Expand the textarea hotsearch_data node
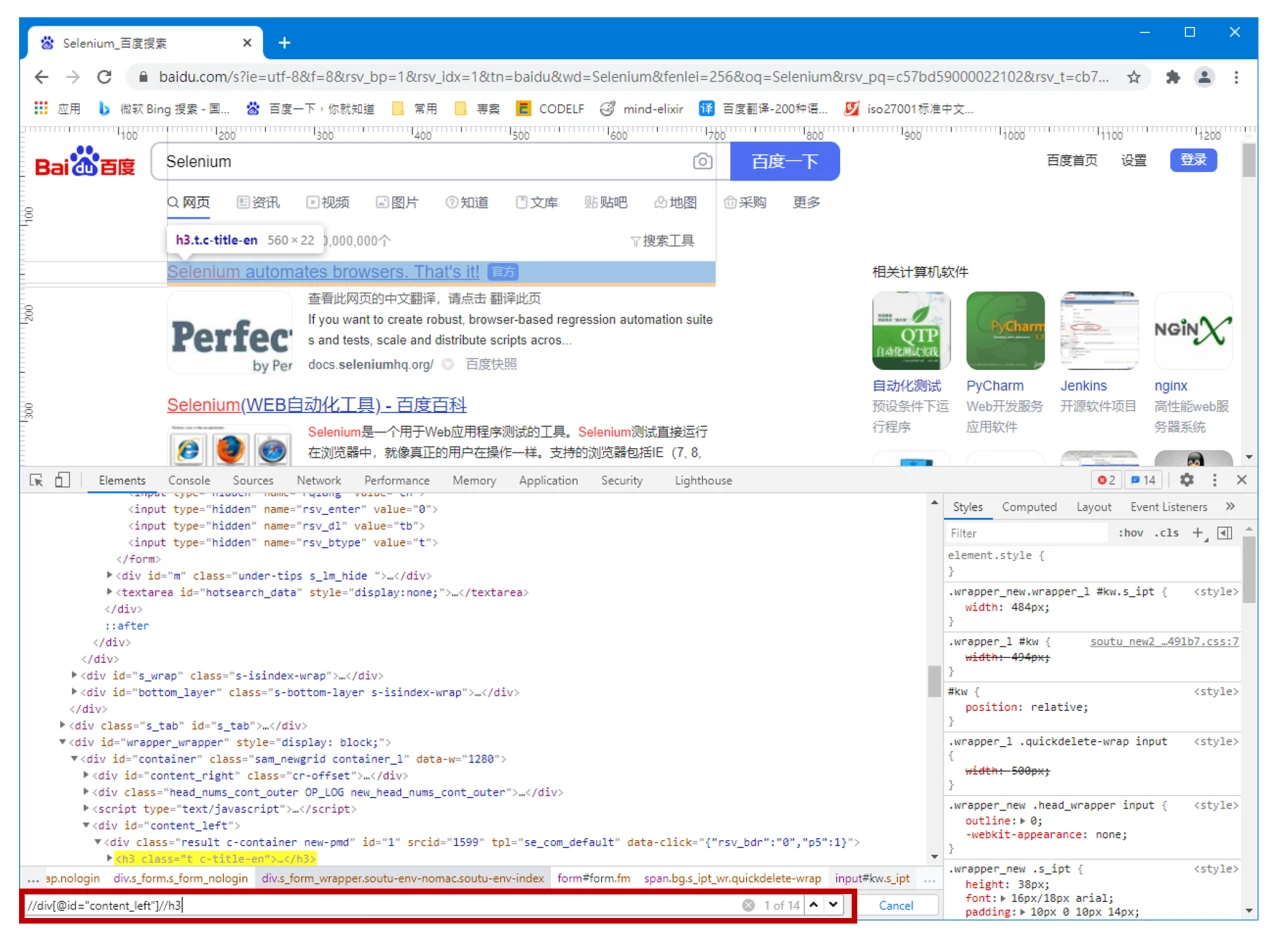 110,592
